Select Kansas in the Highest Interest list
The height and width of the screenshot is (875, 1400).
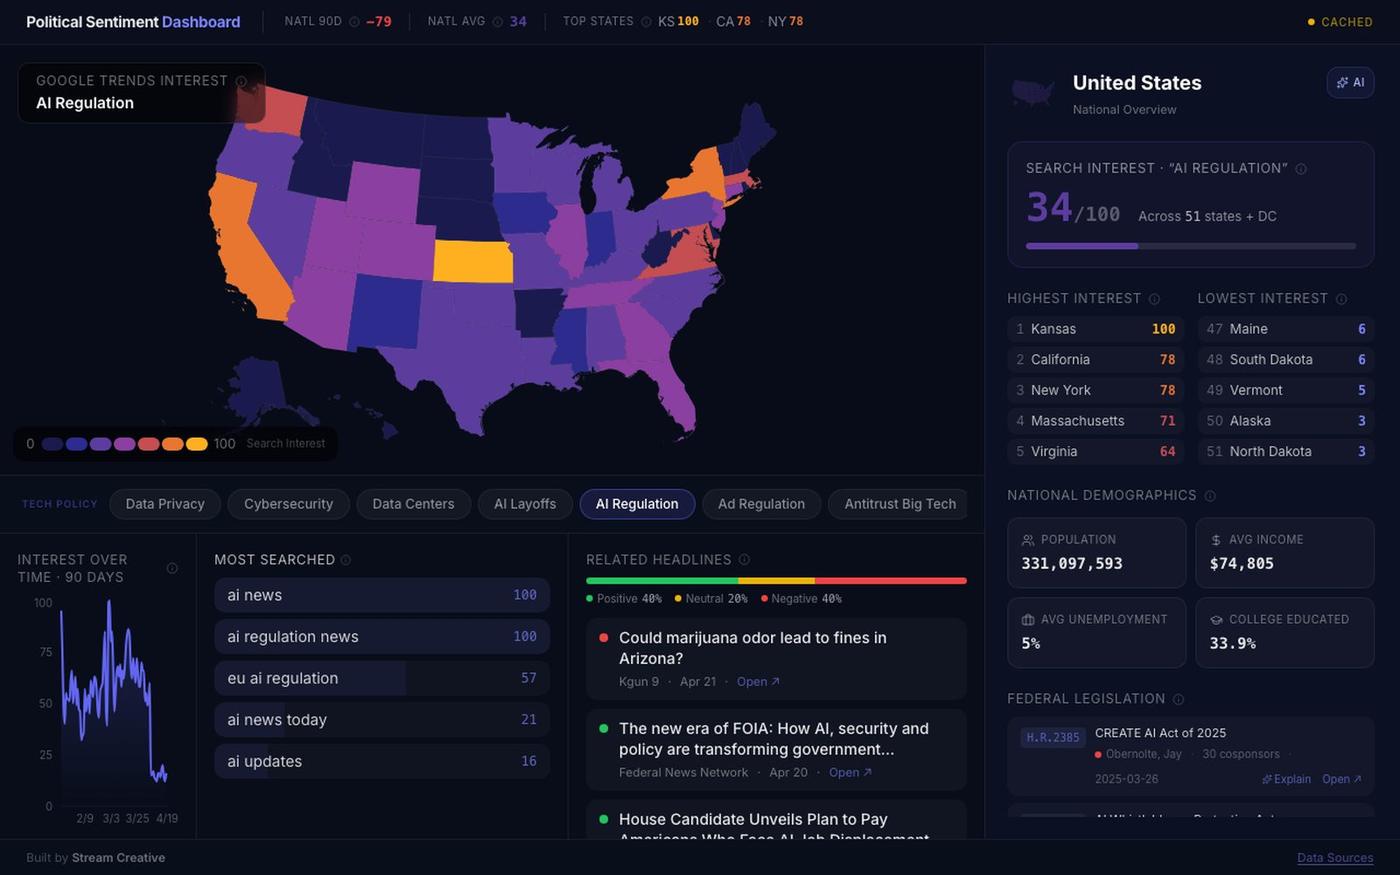tap(1096, 329)
